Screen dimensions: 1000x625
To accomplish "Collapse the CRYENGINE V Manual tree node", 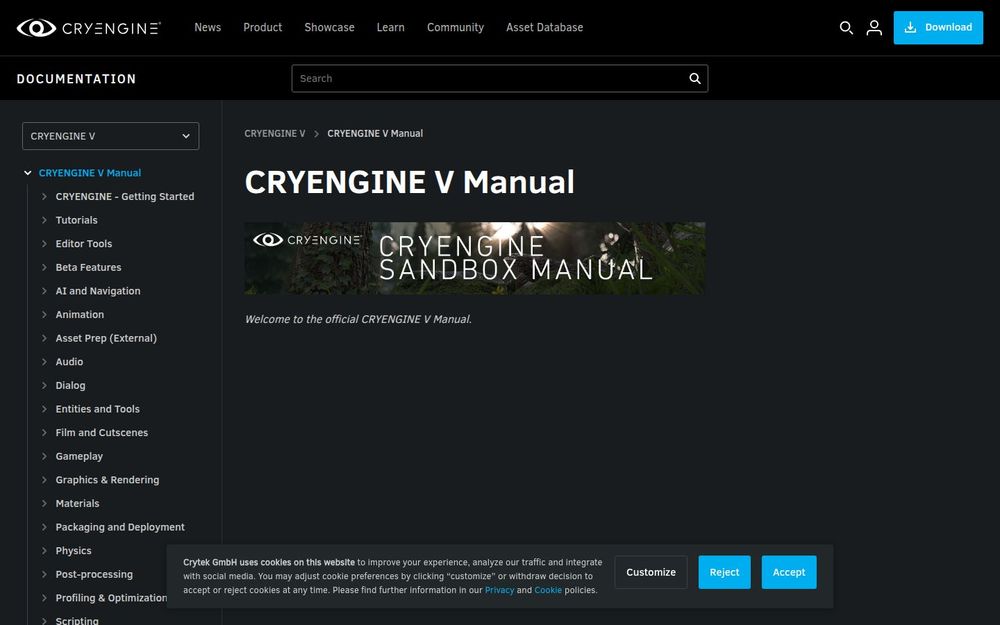I will (x=27, y=173).
